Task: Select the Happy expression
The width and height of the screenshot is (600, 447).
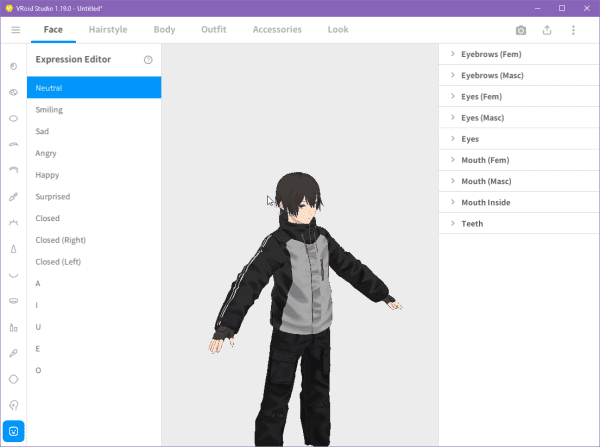Action: coord(94,175)
